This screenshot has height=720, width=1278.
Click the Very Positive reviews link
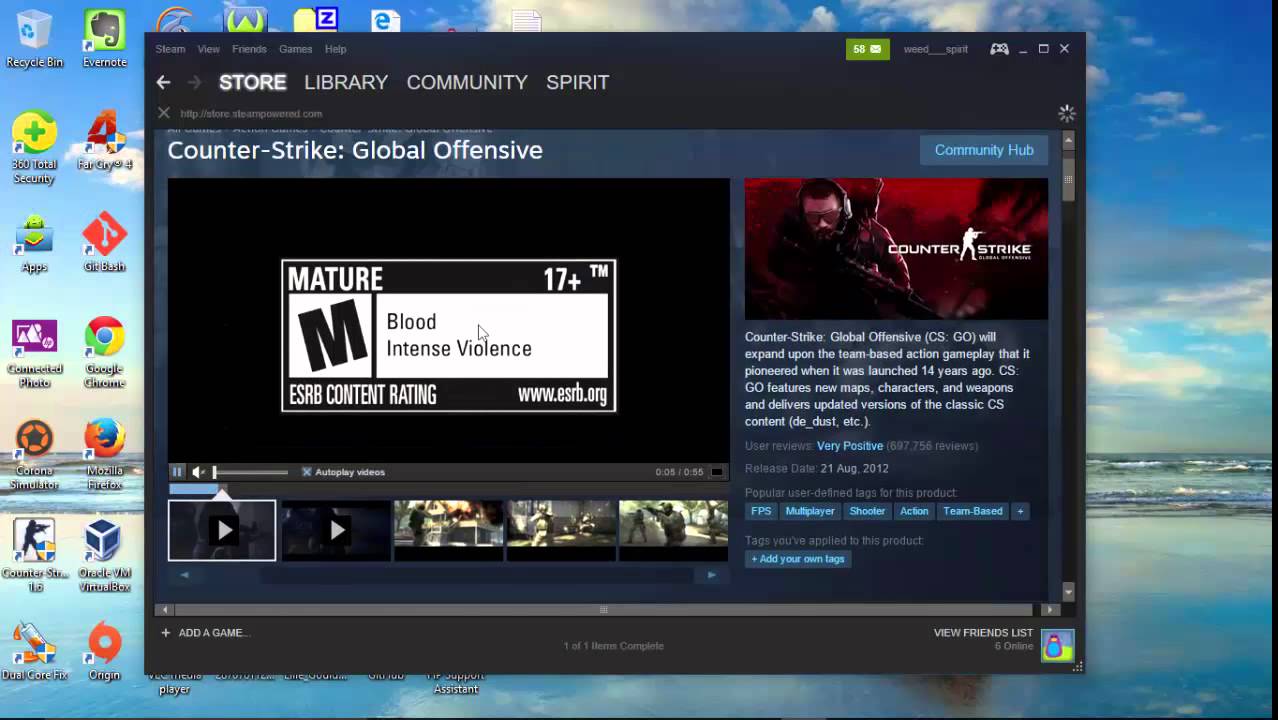pyautogui.click(x=850, y=446)
